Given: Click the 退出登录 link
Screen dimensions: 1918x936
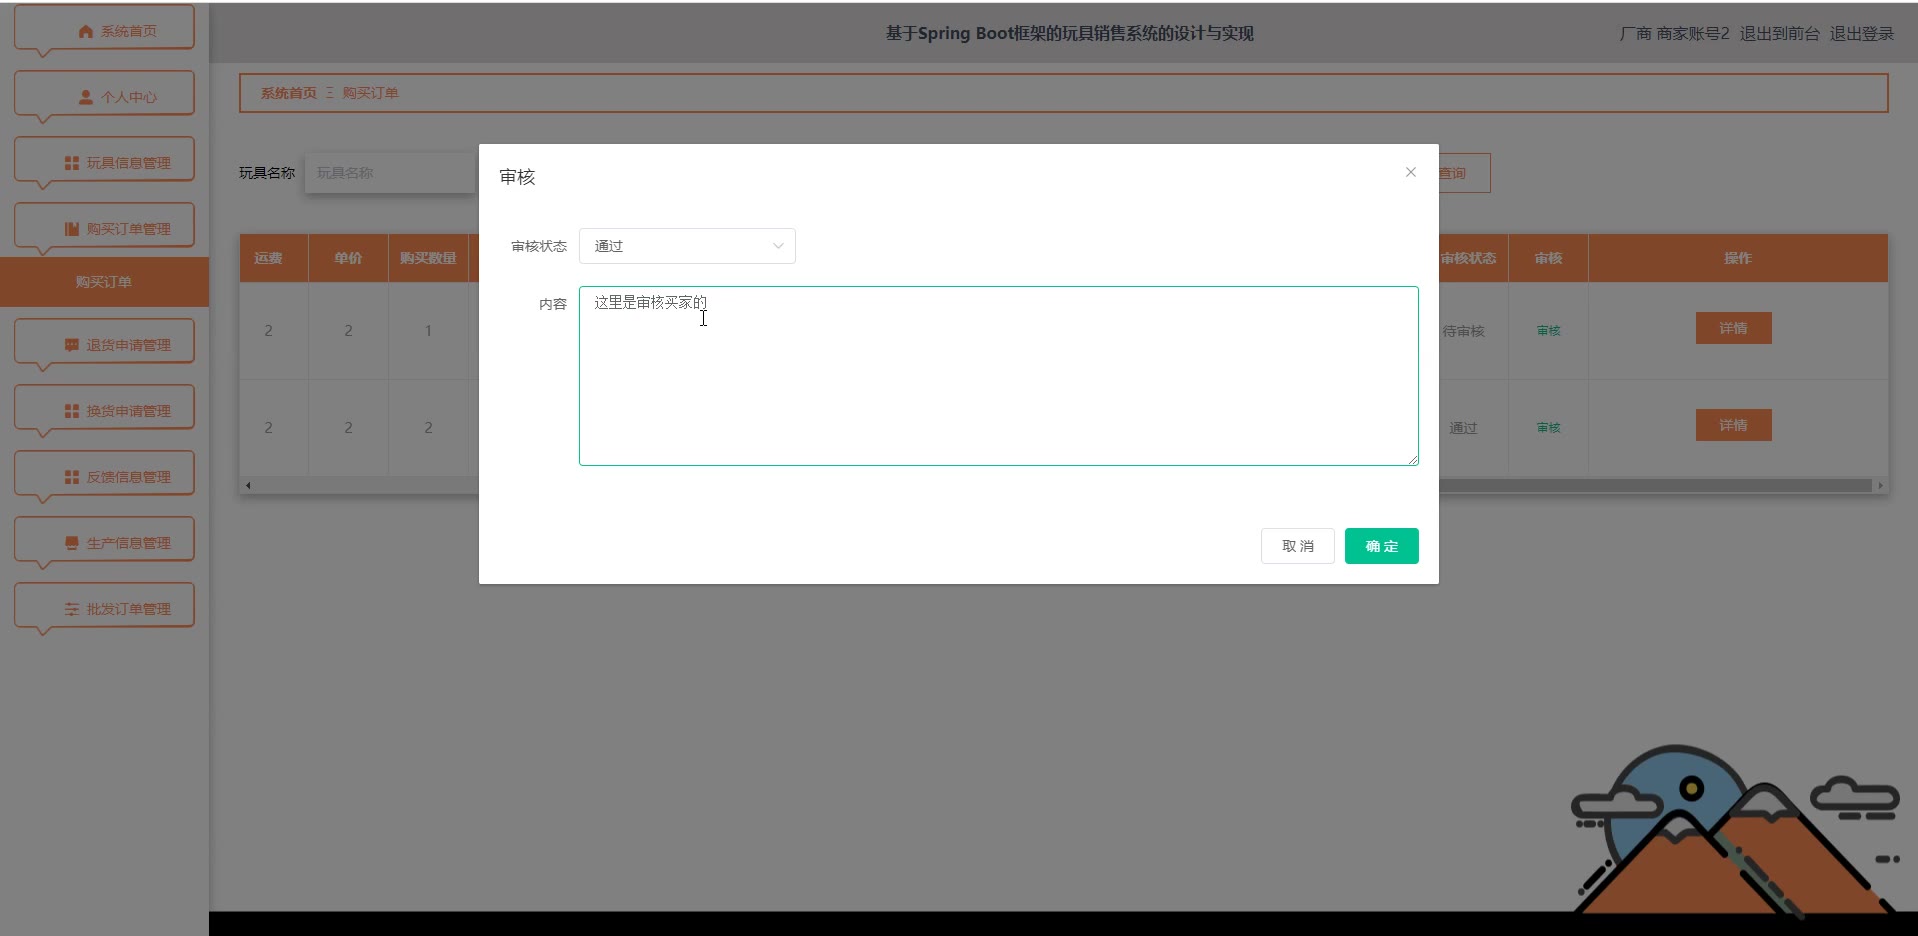Looking at the screenshot, I should click(x=1861, y=33).
